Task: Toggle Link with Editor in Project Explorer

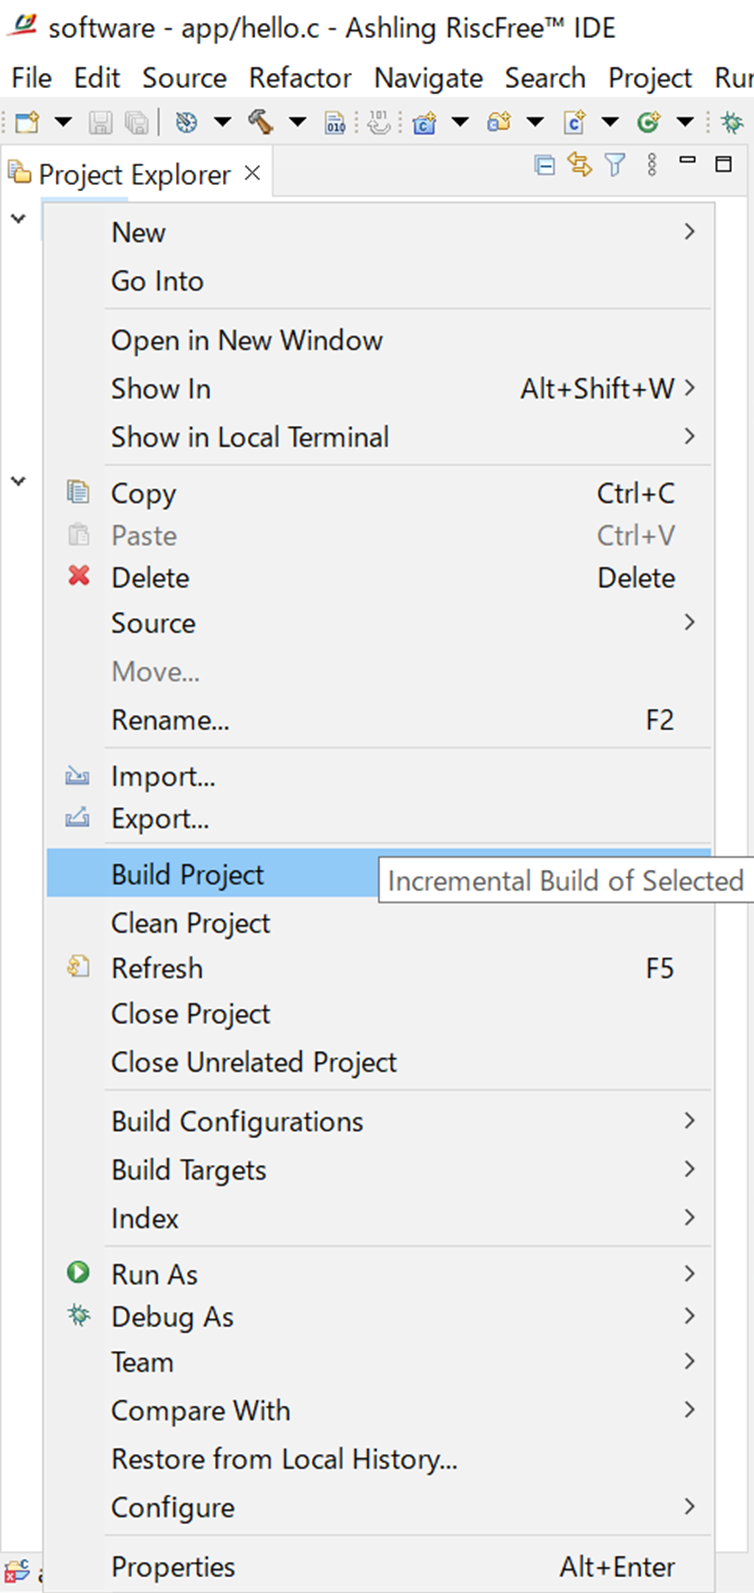Action: click(x=580, y=165)
